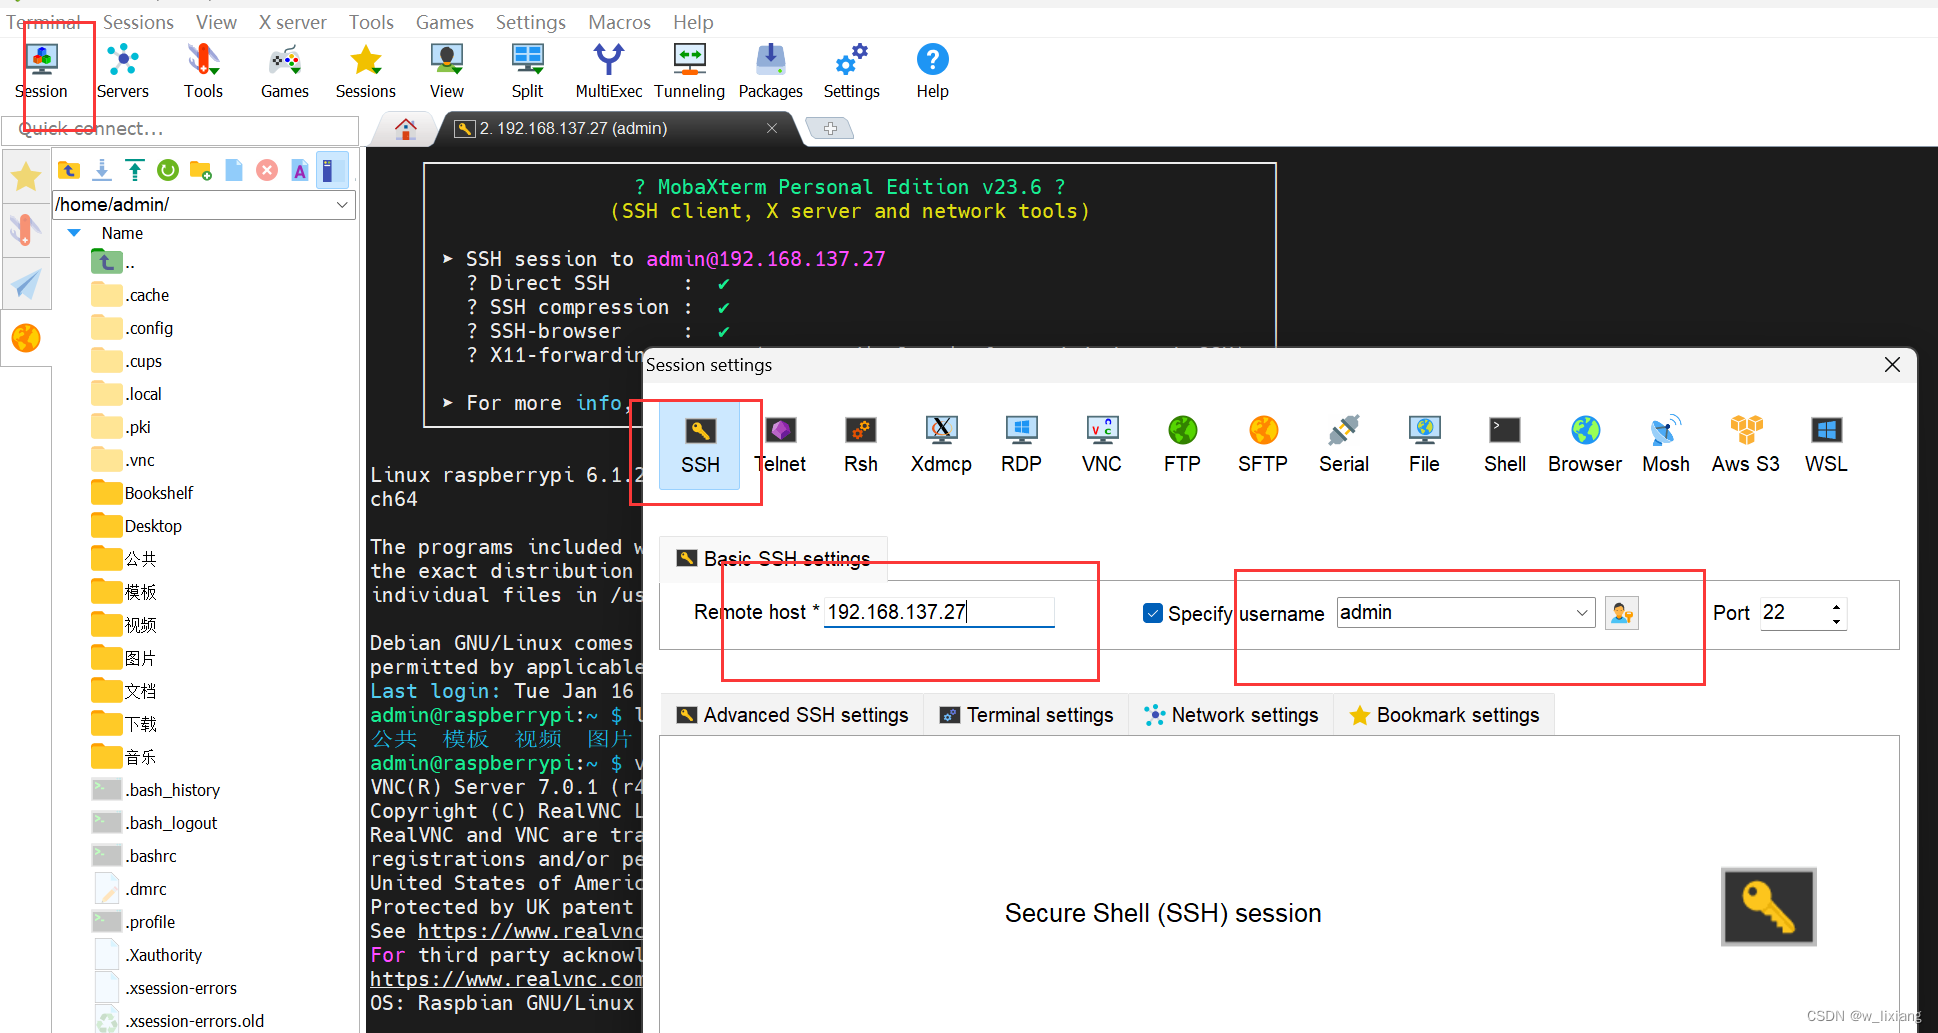Open the Macros menu
The height and width of the screenshot is (1033, 1938).
tap(619, 22)
